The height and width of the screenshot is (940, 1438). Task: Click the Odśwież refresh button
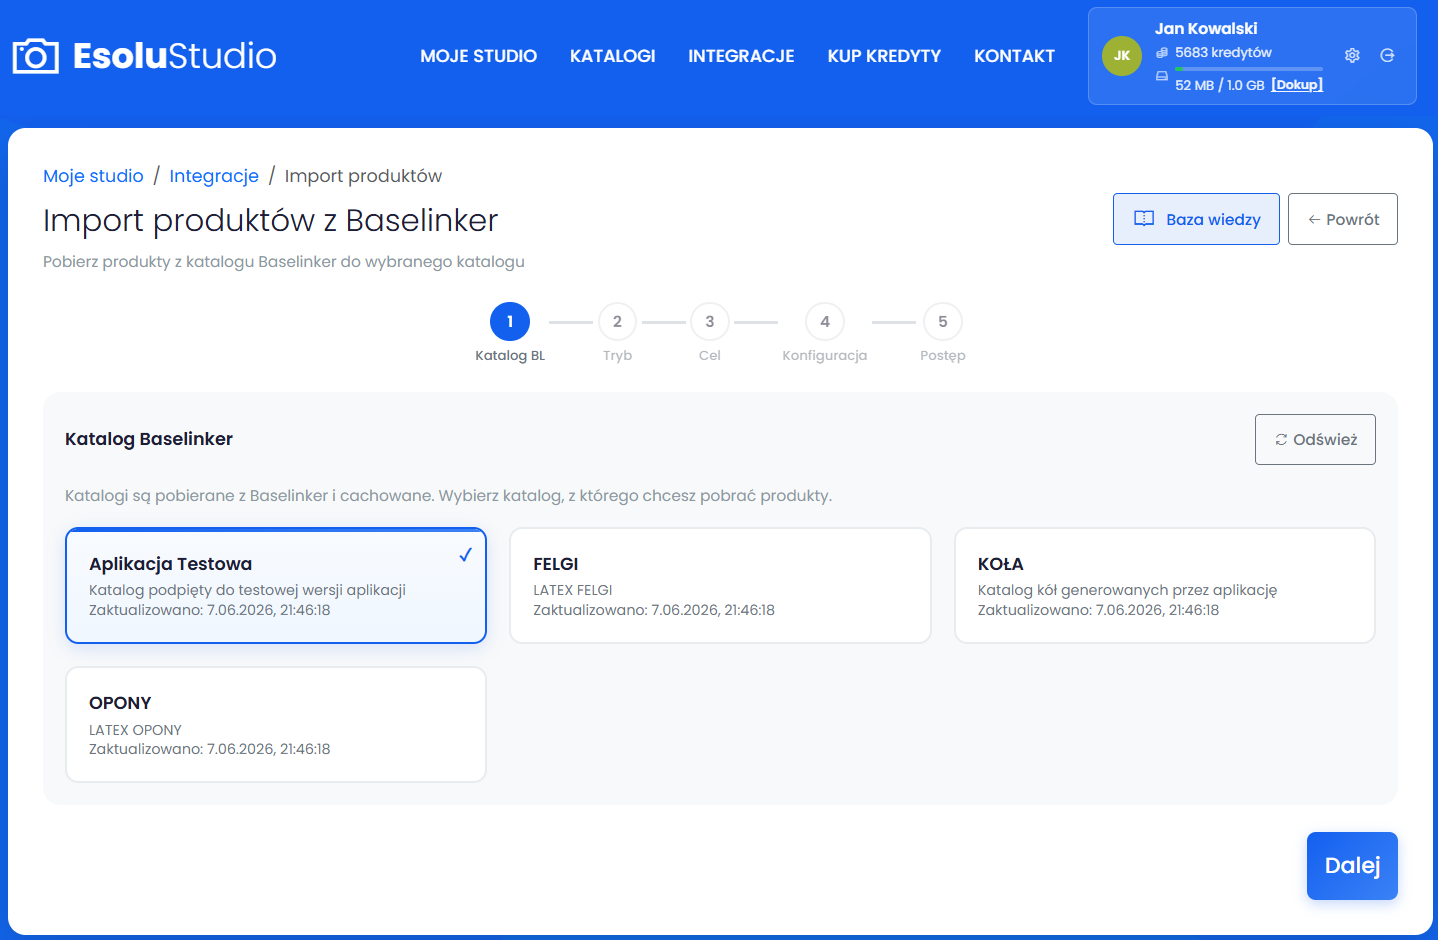(1315, 439)
